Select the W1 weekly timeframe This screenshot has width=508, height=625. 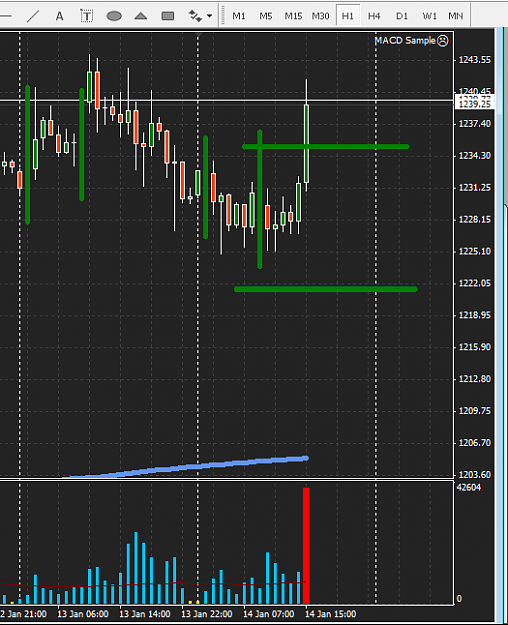tap(429, 16)
